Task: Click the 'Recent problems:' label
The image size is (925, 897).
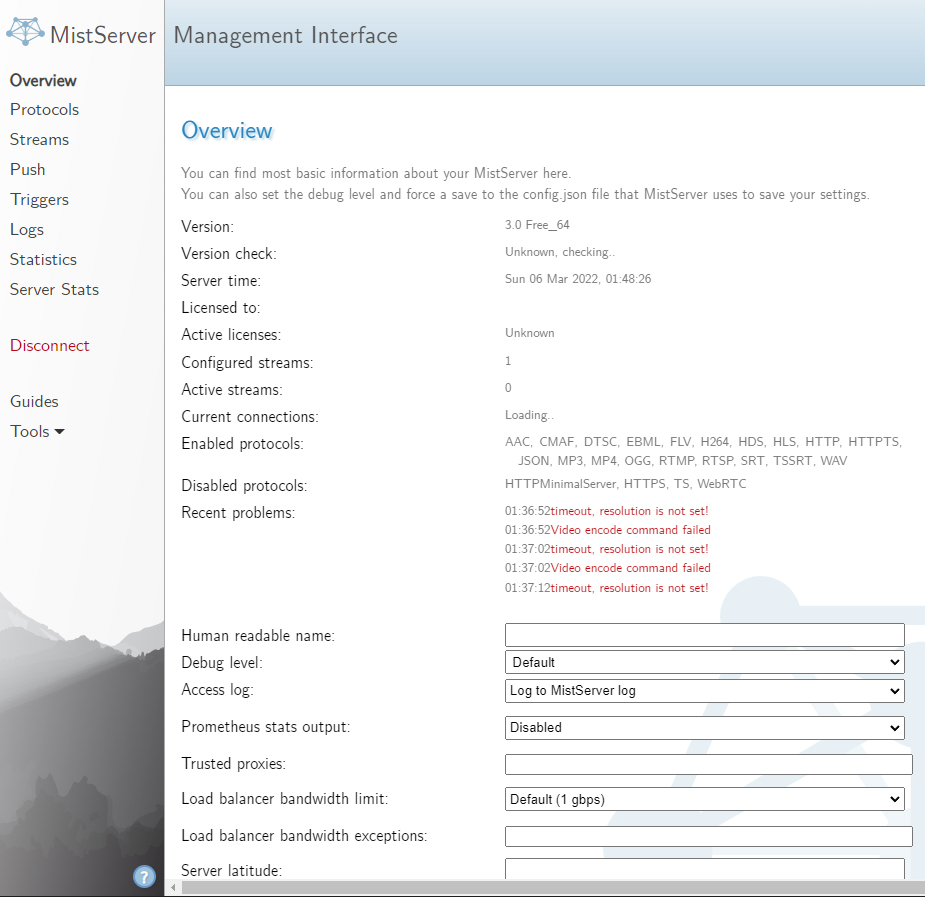Action: tap(238, 512)
